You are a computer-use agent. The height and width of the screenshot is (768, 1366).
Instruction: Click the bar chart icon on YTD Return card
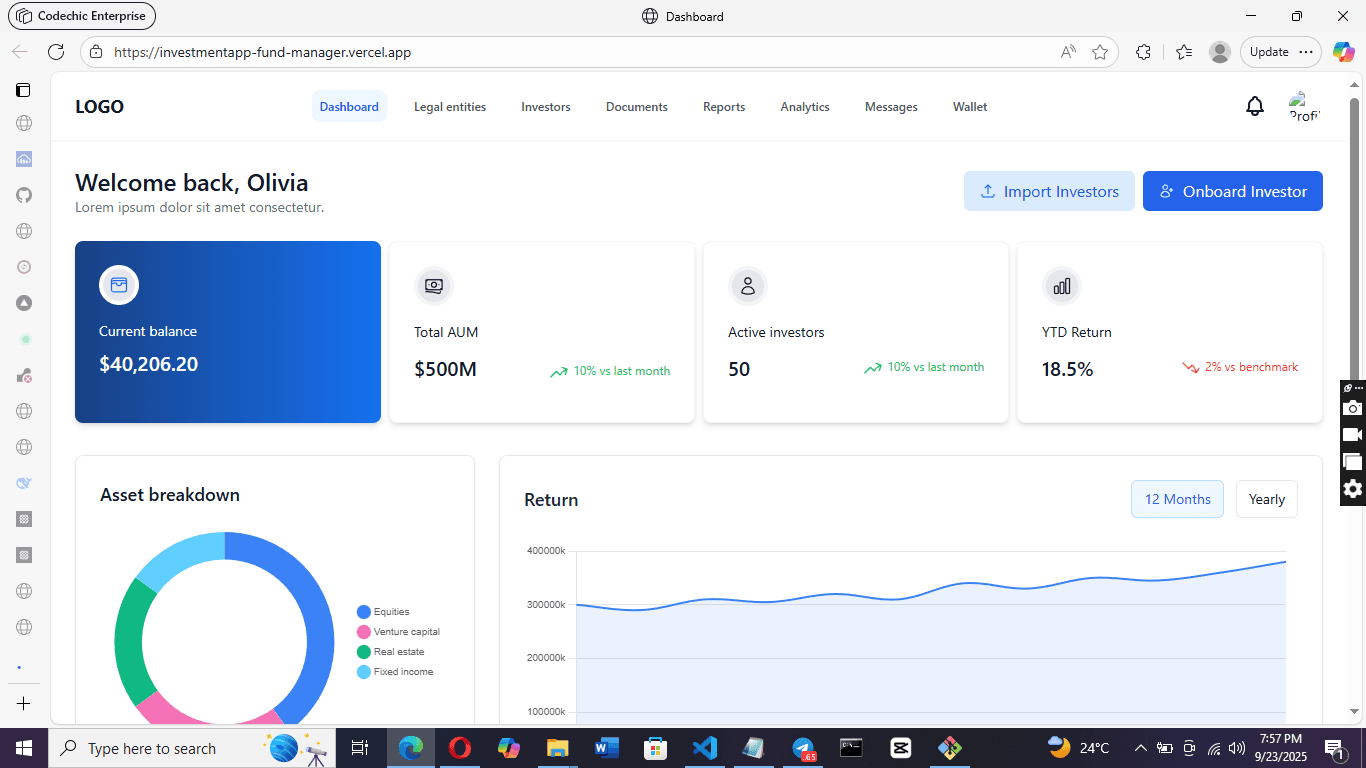tap(1062, 286)
